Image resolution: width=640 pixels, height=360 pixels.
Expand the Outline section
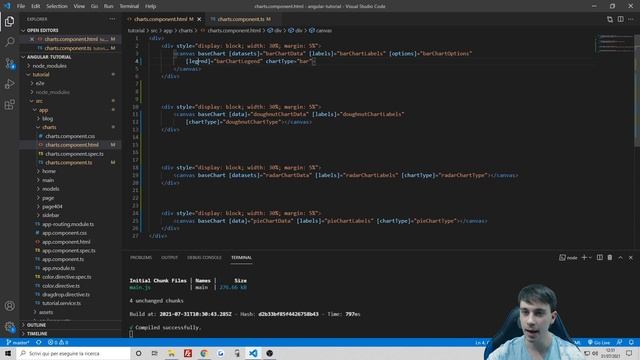[x=36, y=325]
